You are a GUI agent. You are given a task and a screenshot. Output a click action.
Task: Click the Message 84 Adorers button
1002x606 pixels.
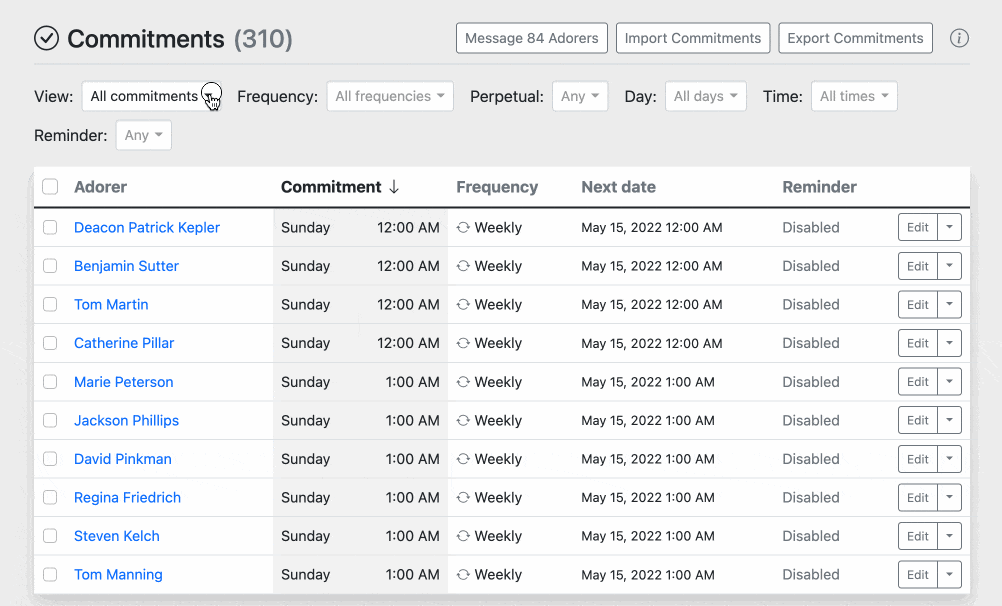(x=531, y=39)
